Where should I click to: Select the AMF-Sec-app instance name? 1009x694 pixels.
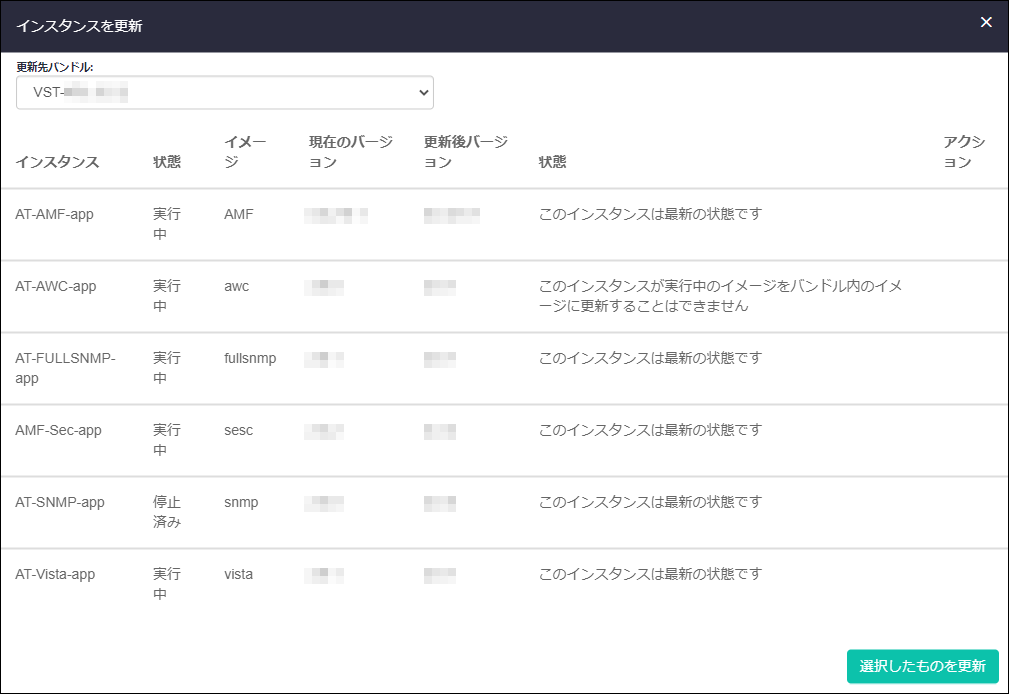point(59,431)
